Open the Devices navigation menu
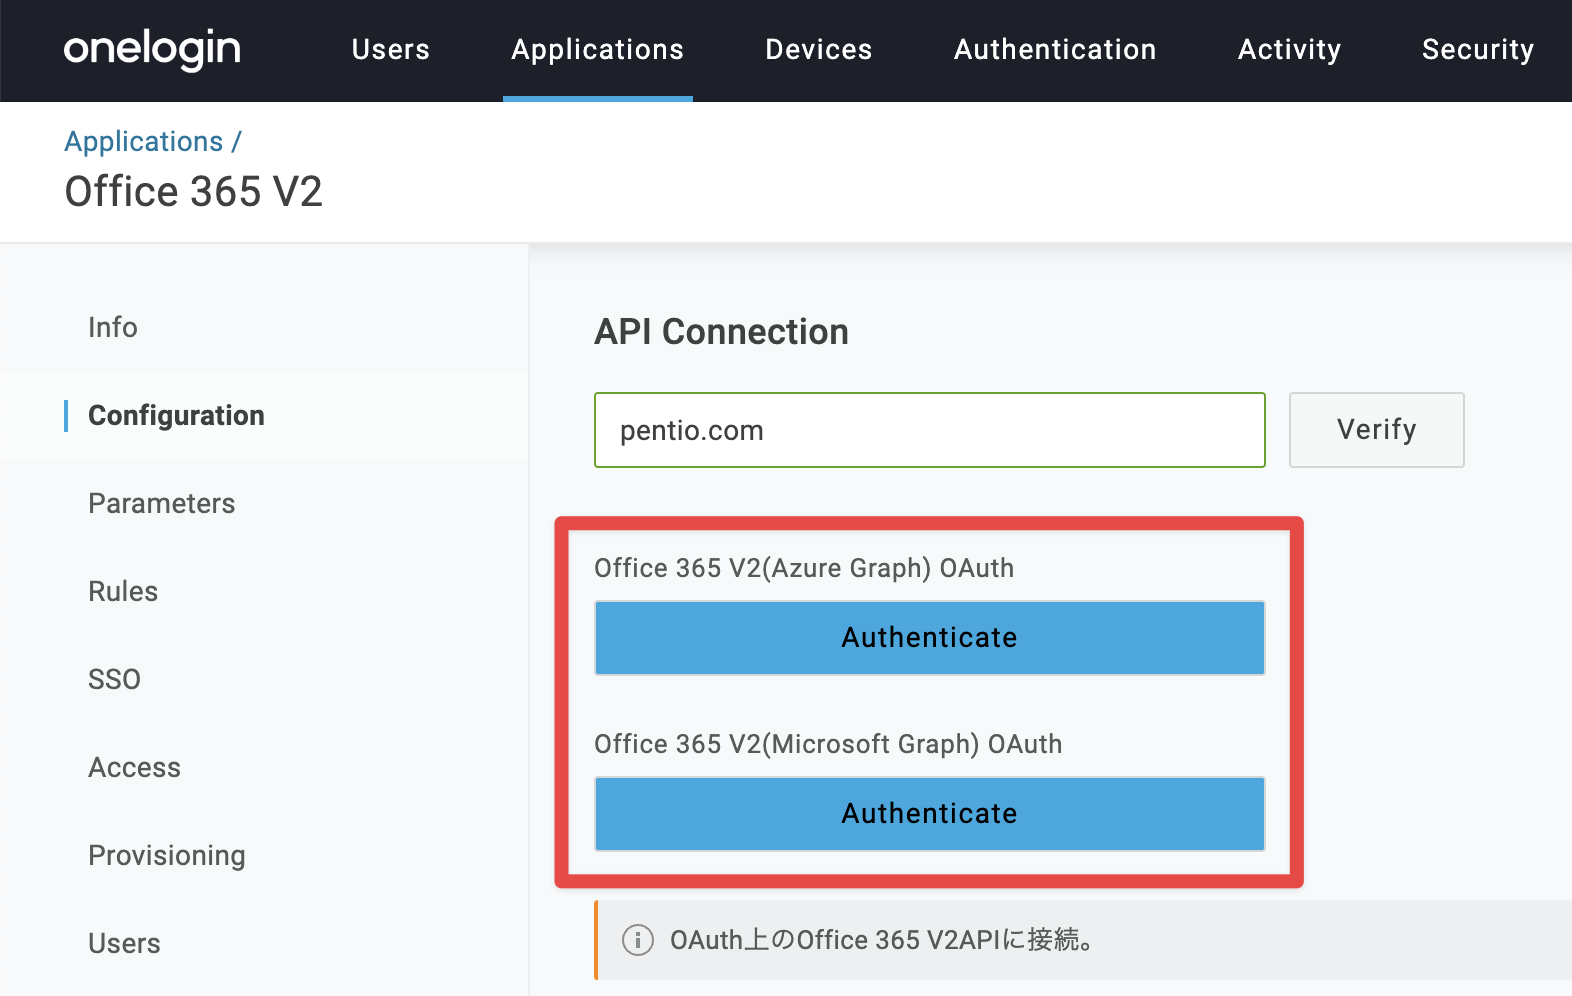The image size is (1572, 996). point(818,49)
